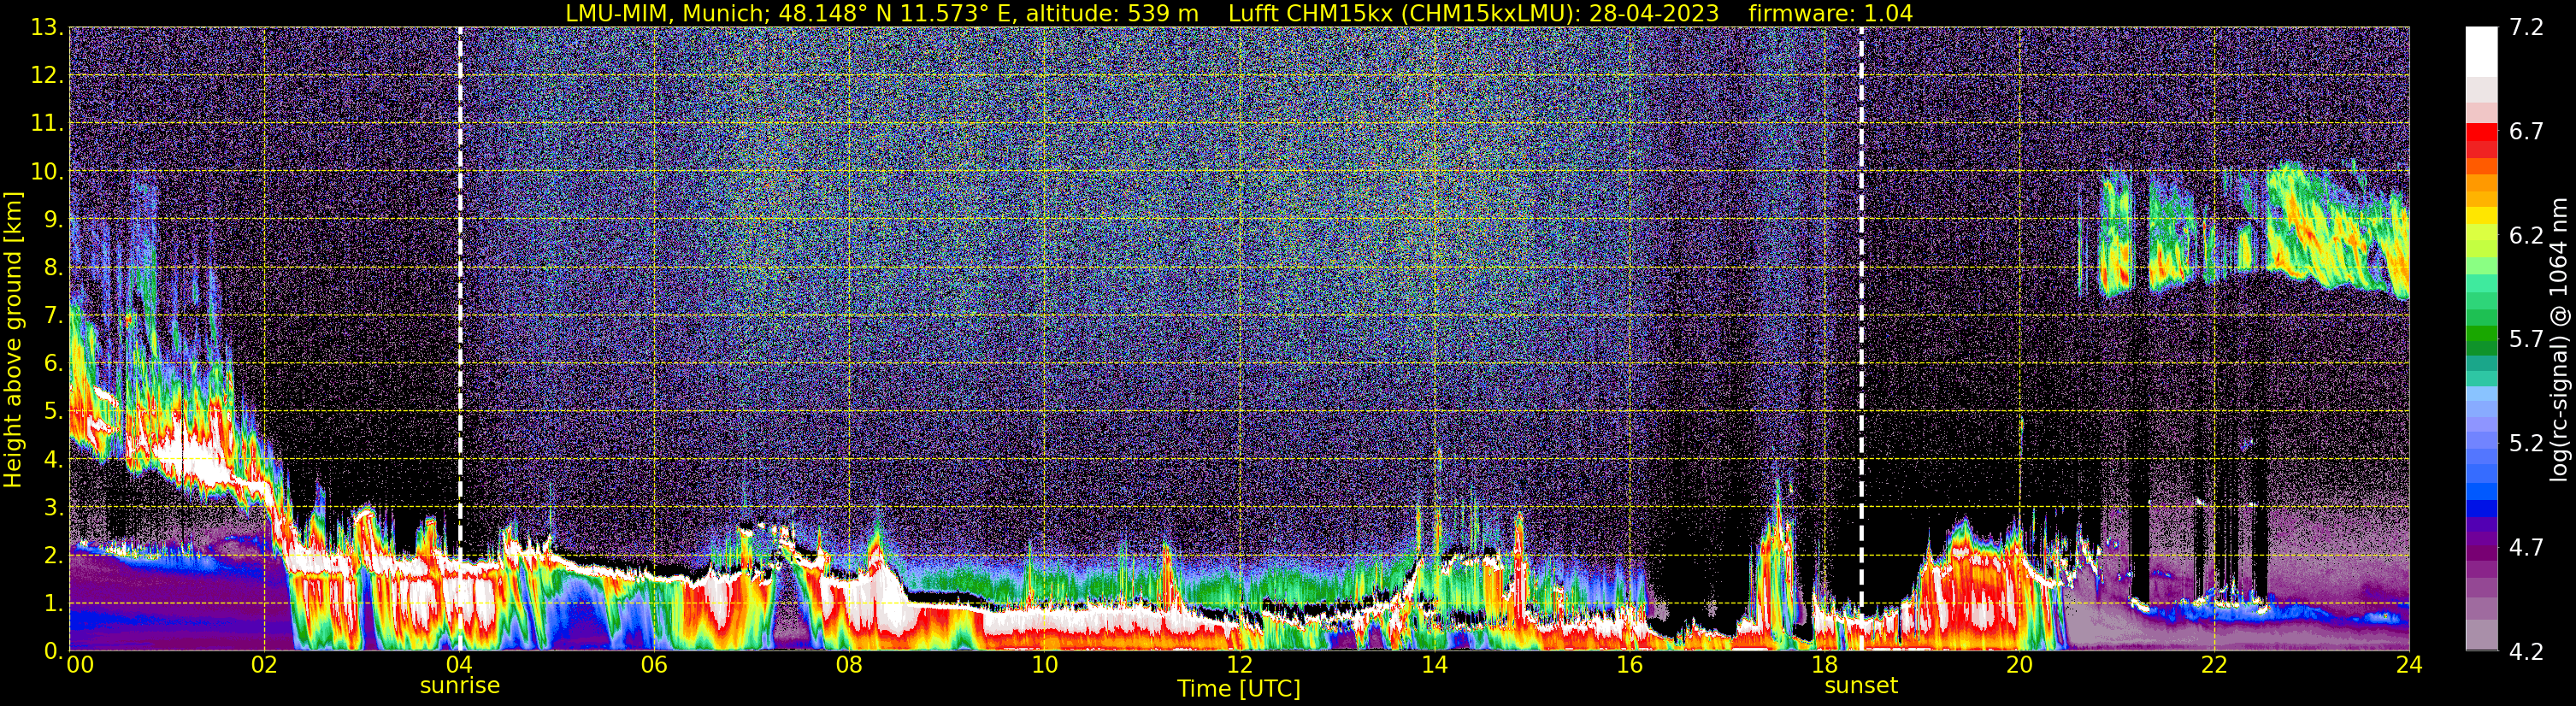Click the white top segment of colorbar

click(x=2481, y=52)
